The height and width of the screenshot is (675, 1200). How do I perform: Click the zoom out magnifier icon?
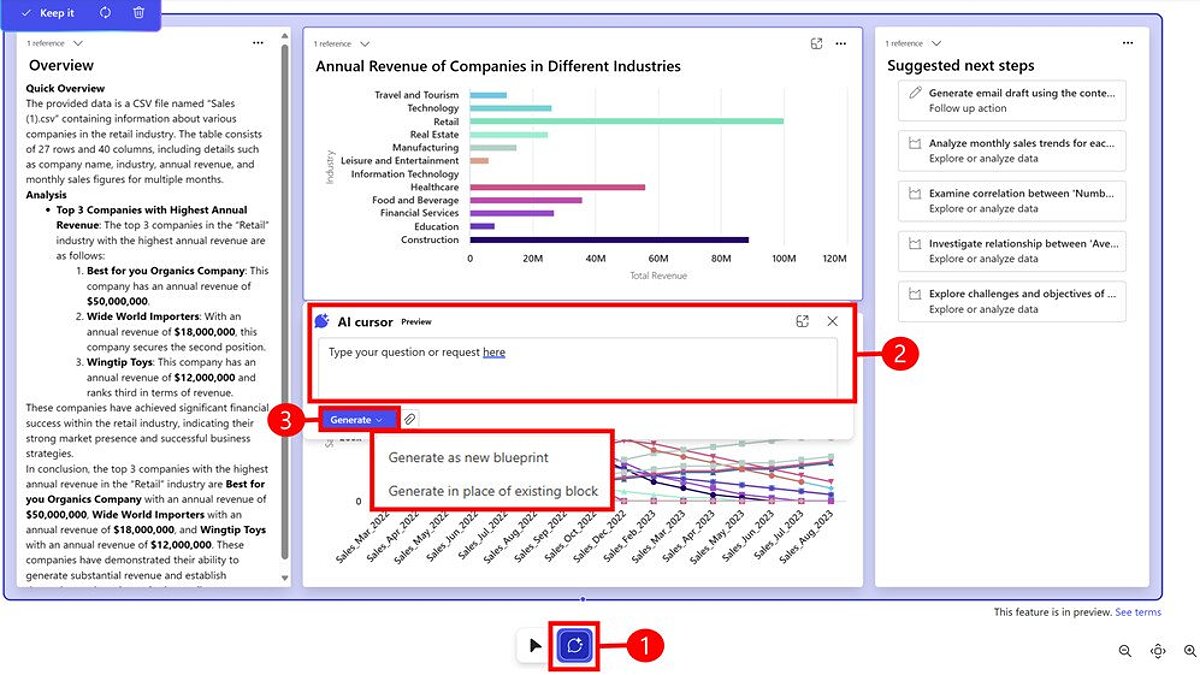[x=1125, y=651]
